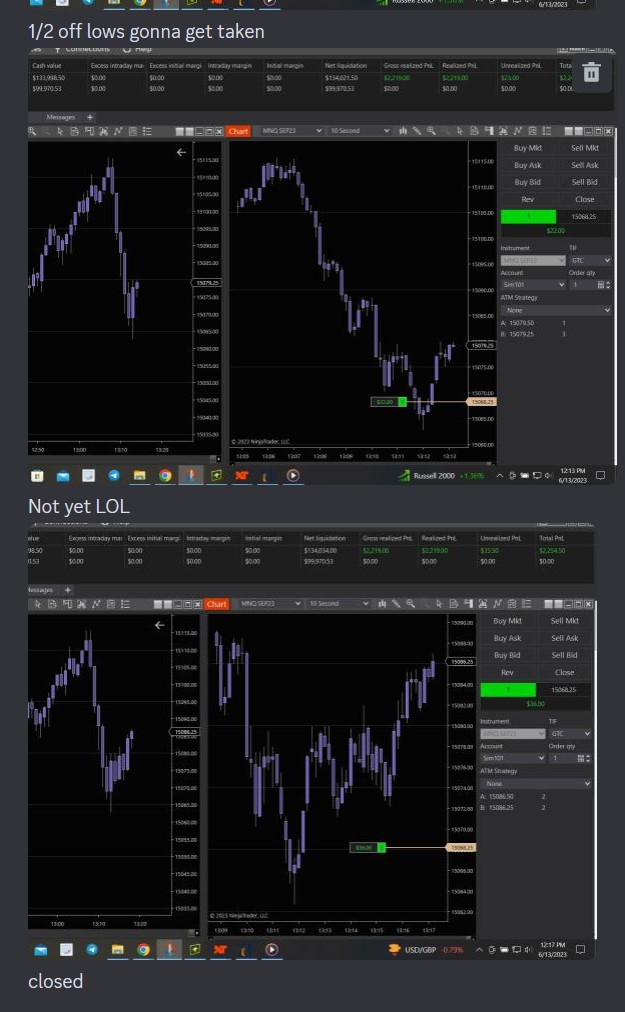Screen dimensions: 625x1012
Task: Open Sim101 account dropdown in 12:17 PM Chart Trader
Action: pos(513,758)
